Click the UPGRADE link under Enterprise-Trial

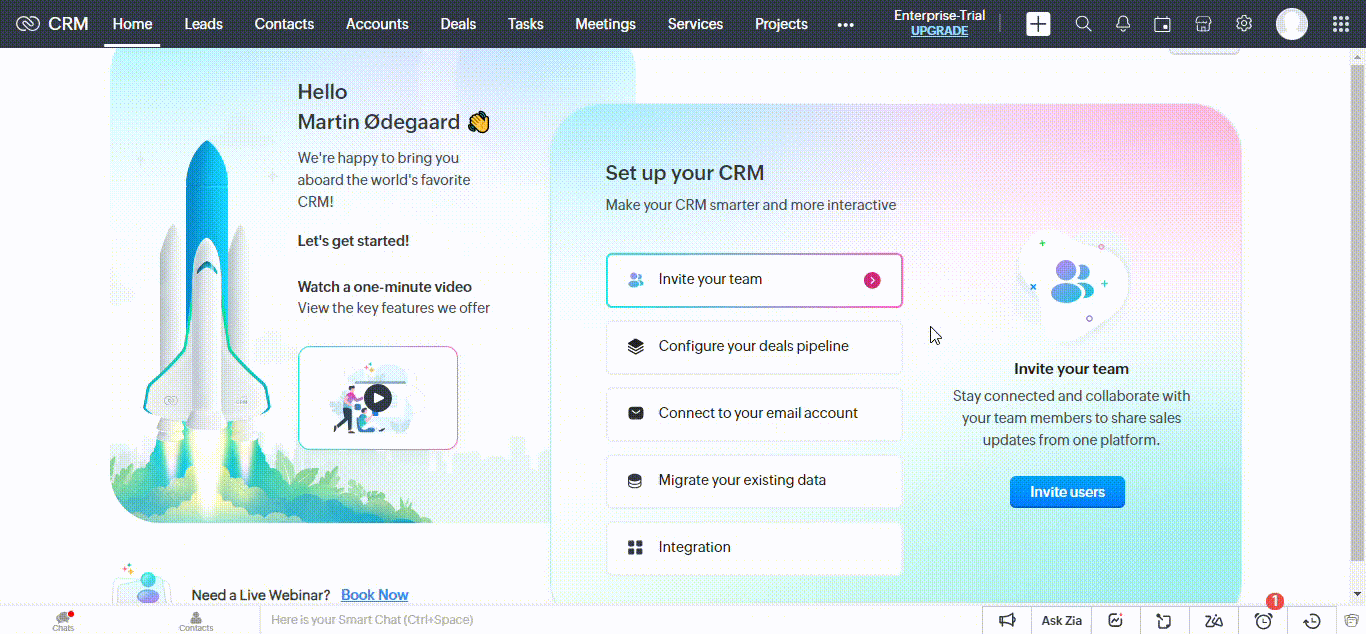939,31
